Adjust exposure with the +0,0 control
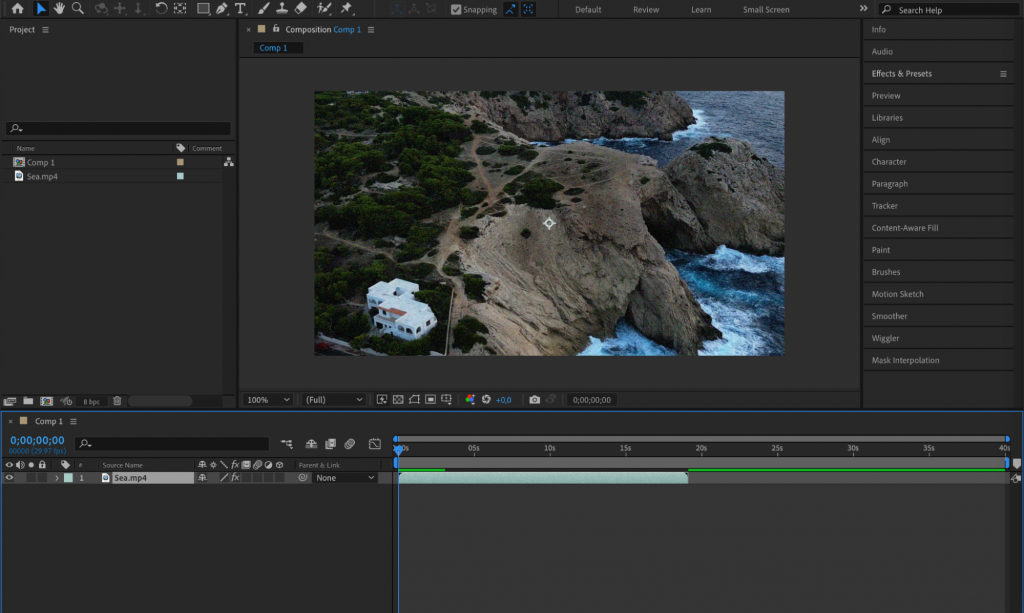This screenshot has width=1024, height=613. pyautogui.click(x=503, y=400)
